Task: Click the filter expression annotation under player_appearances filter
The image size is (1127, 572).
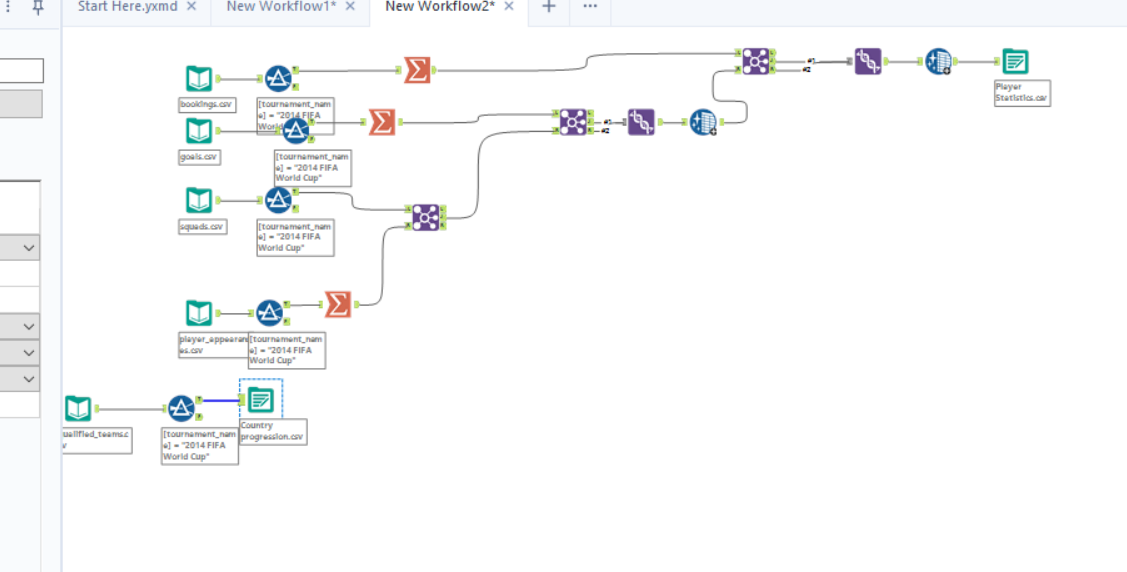Action: pos(287,350)
